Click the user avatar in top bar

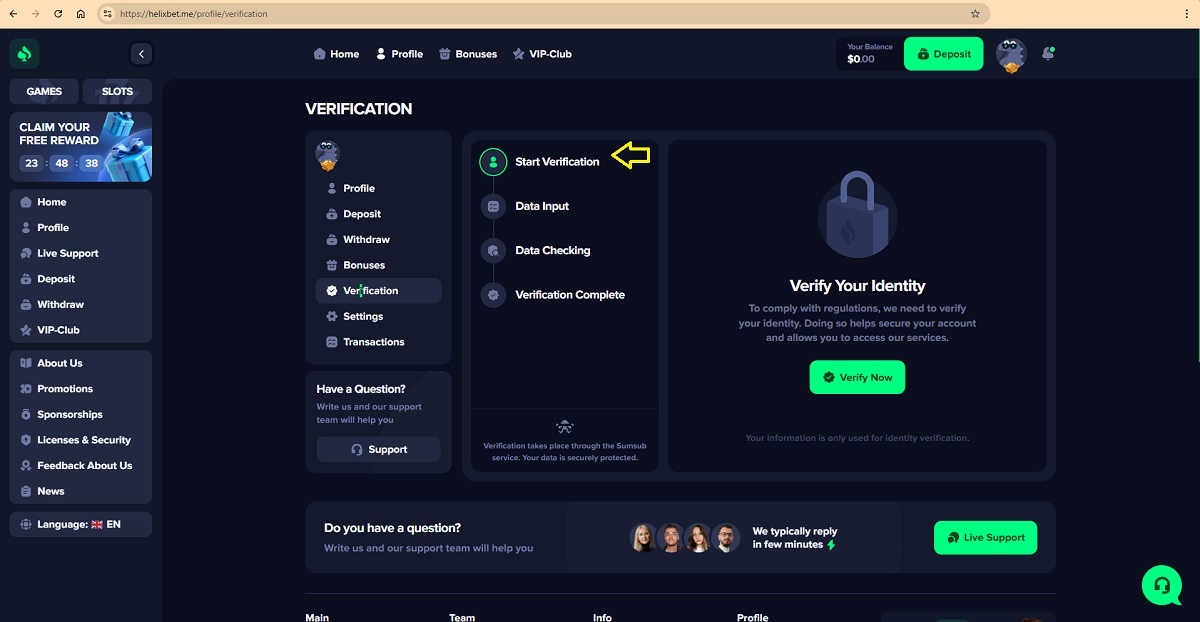(1011, 55)
